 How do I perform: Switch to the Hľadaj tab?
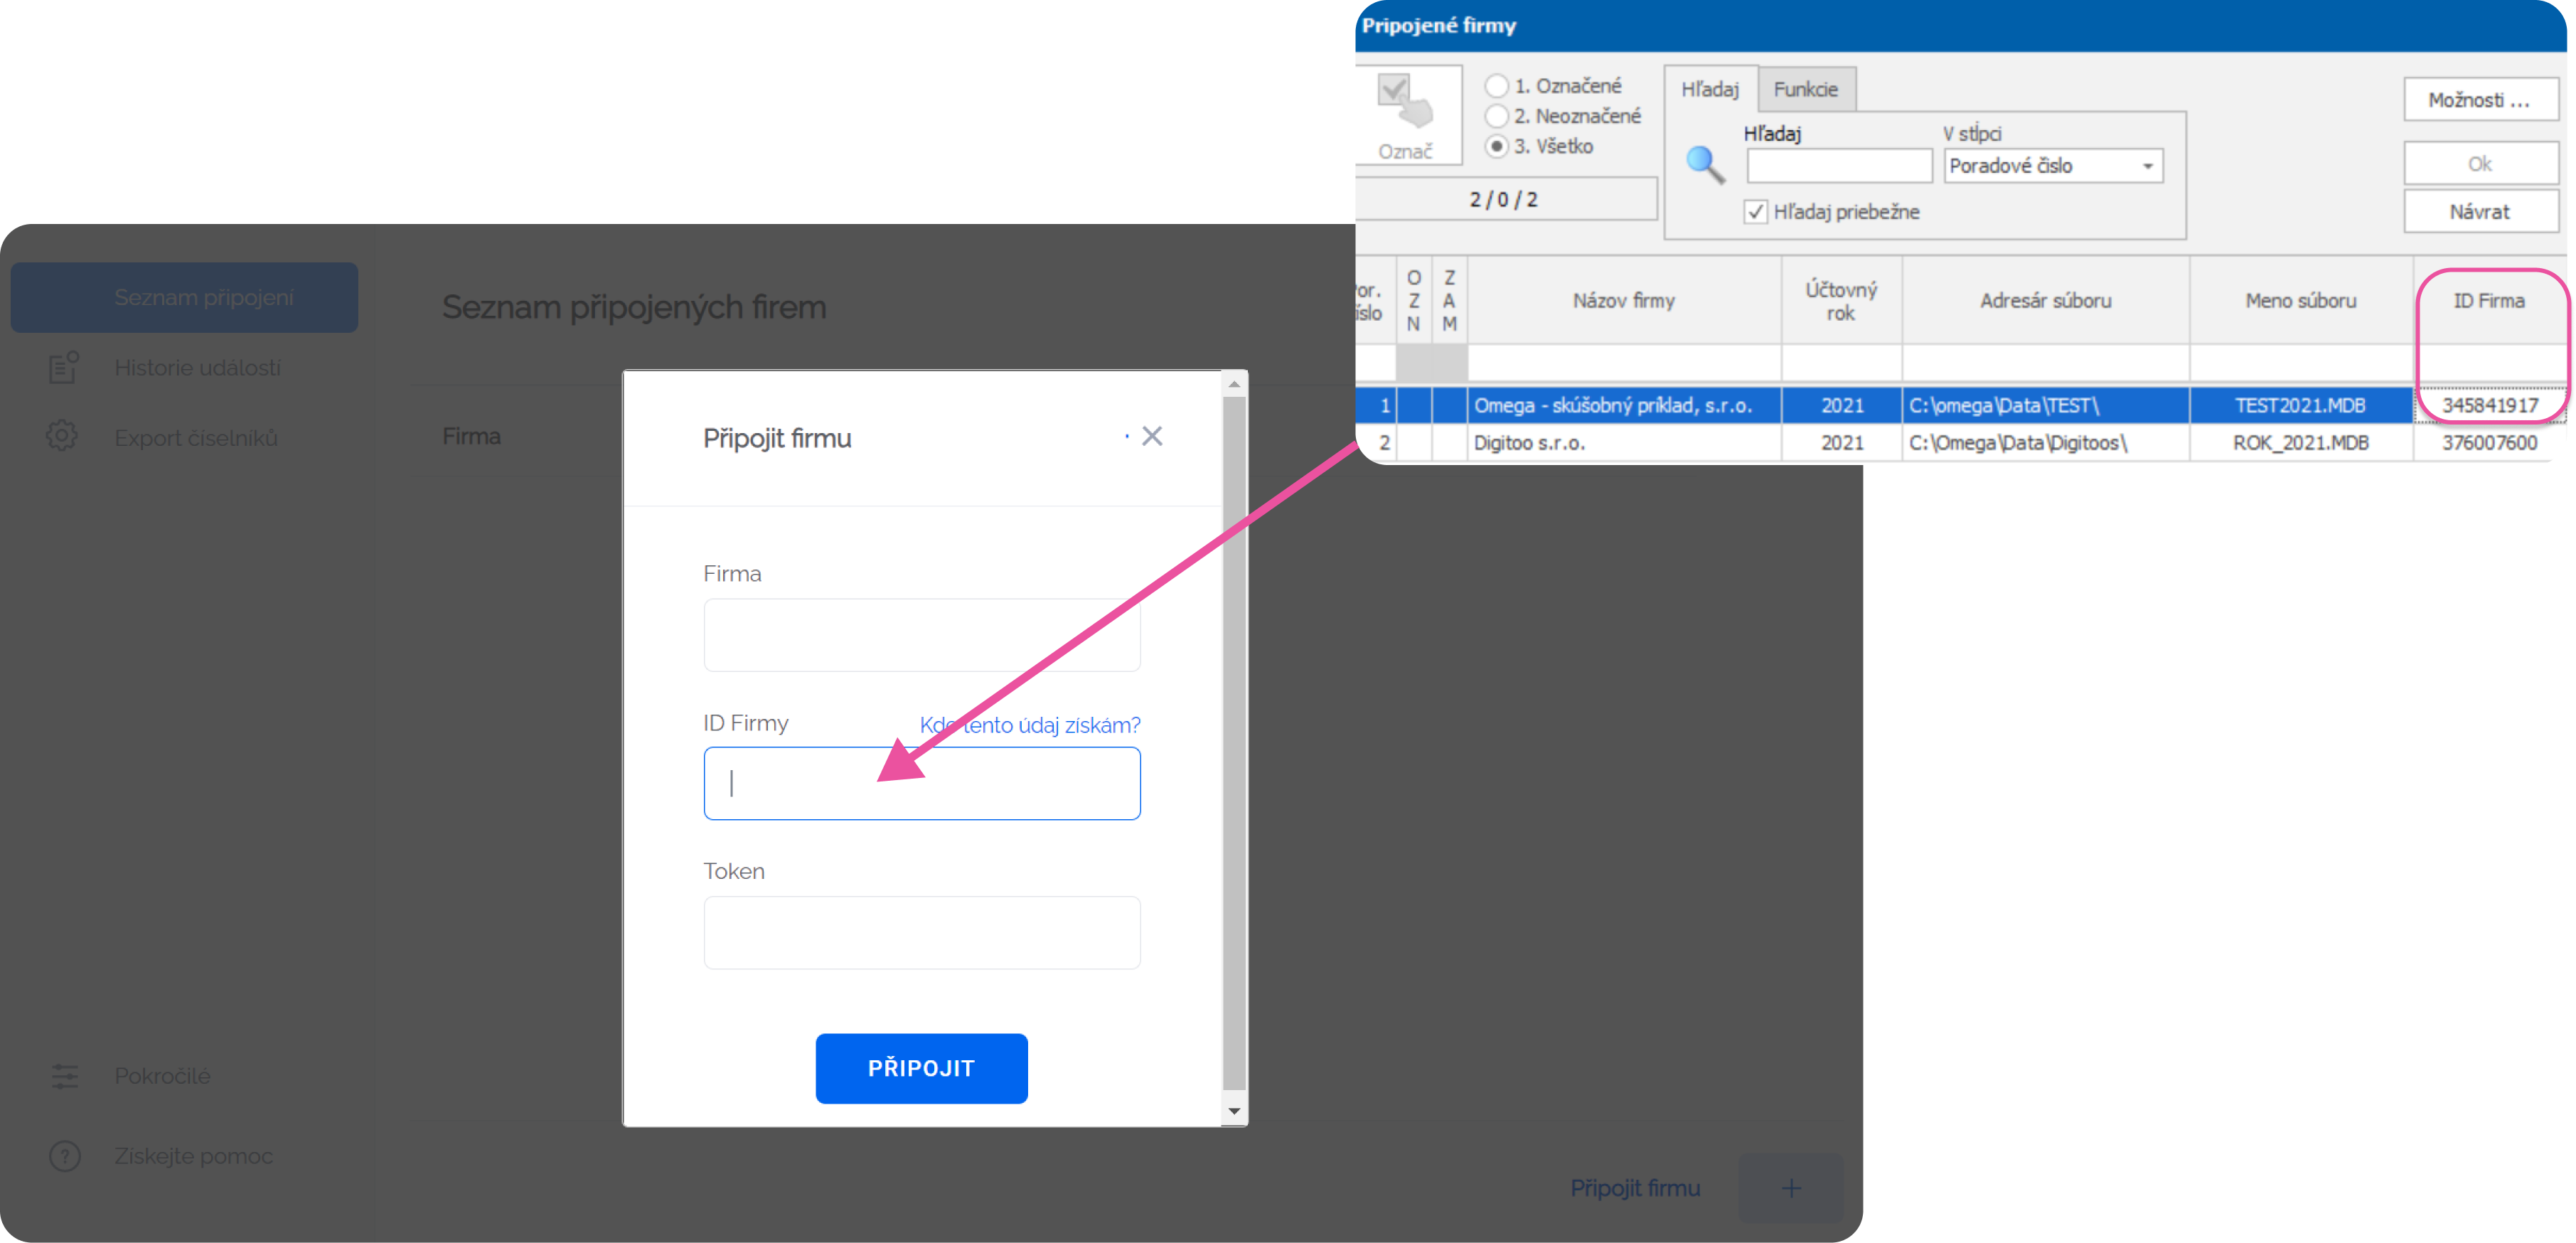click(1710, 89)
